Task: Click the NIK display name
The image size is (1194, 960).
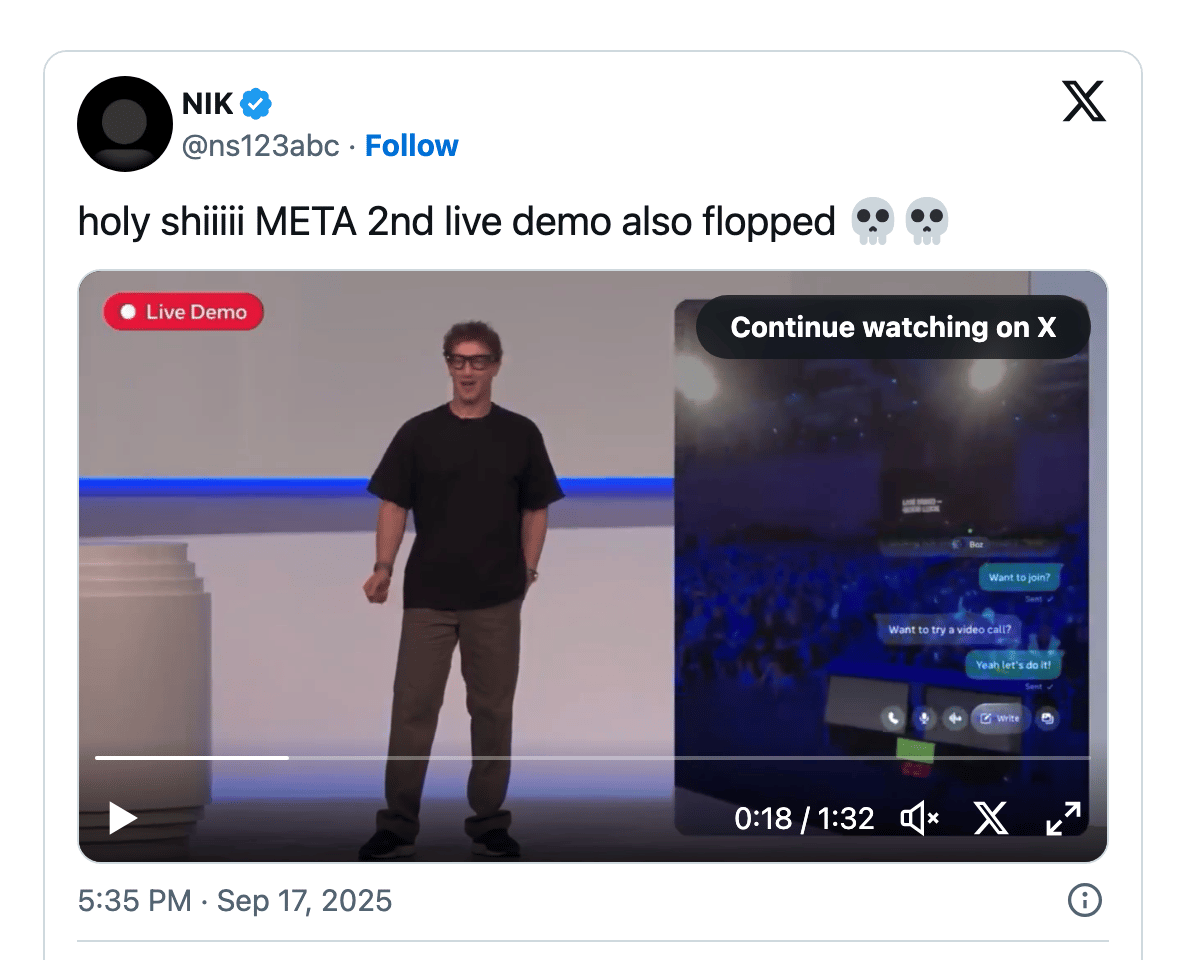Action: 207,104
